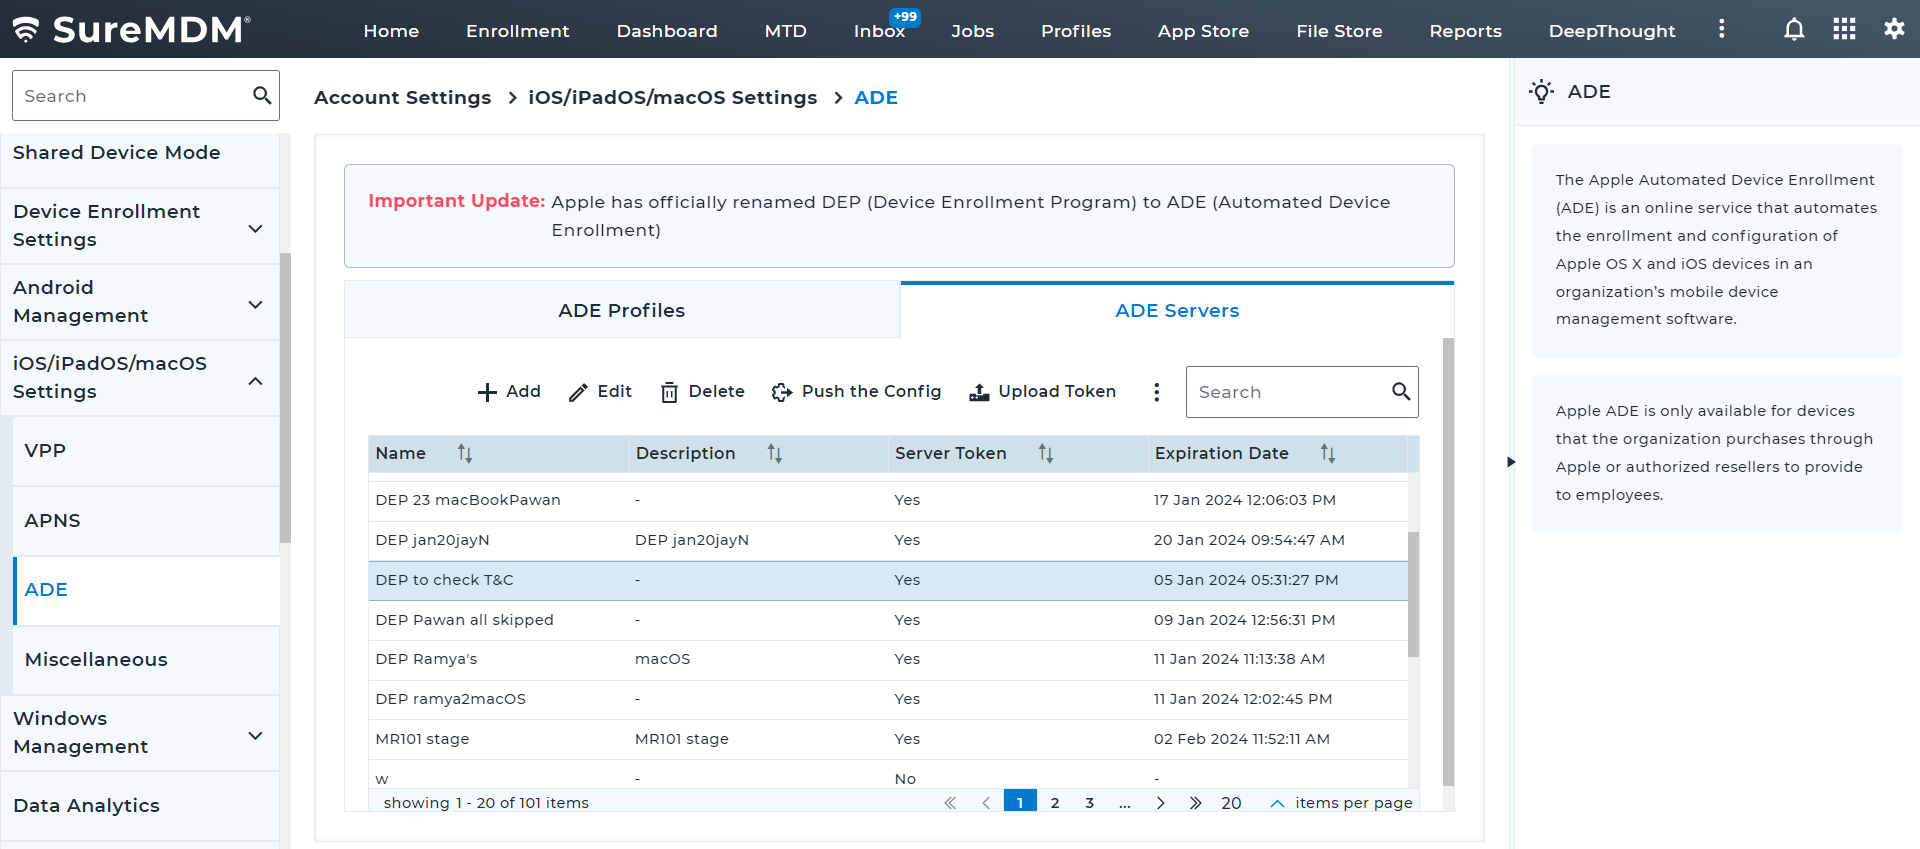Open more actions menu in ADE toolbar
This screenshot has height=849, width=1920.
(1156, 392)
